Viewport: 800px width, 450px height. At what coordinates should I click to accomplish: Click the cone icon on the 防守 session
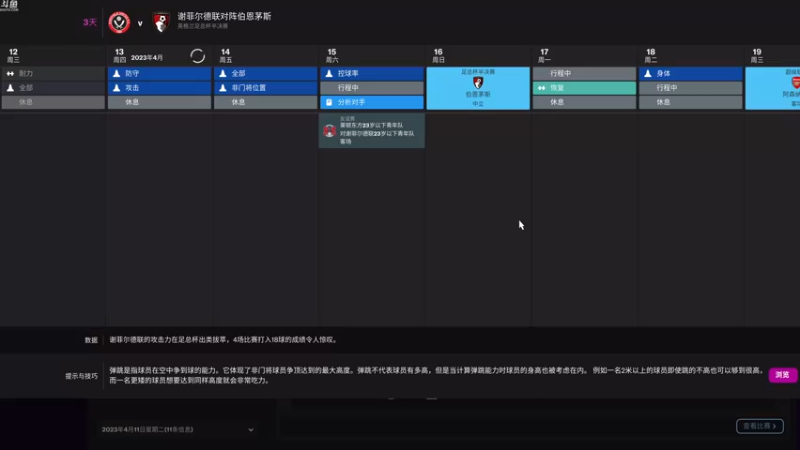[116, 73]
